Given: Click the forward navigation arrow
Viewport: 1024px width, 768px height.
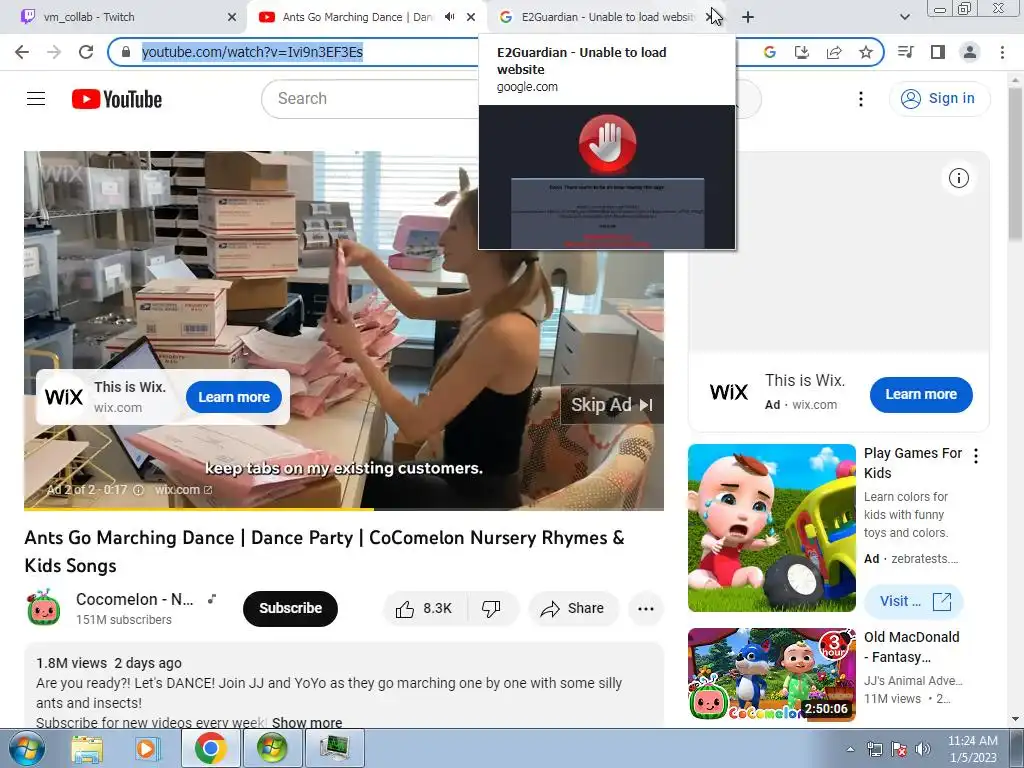Looking at the screenshot, I should (x=54, y=52).
